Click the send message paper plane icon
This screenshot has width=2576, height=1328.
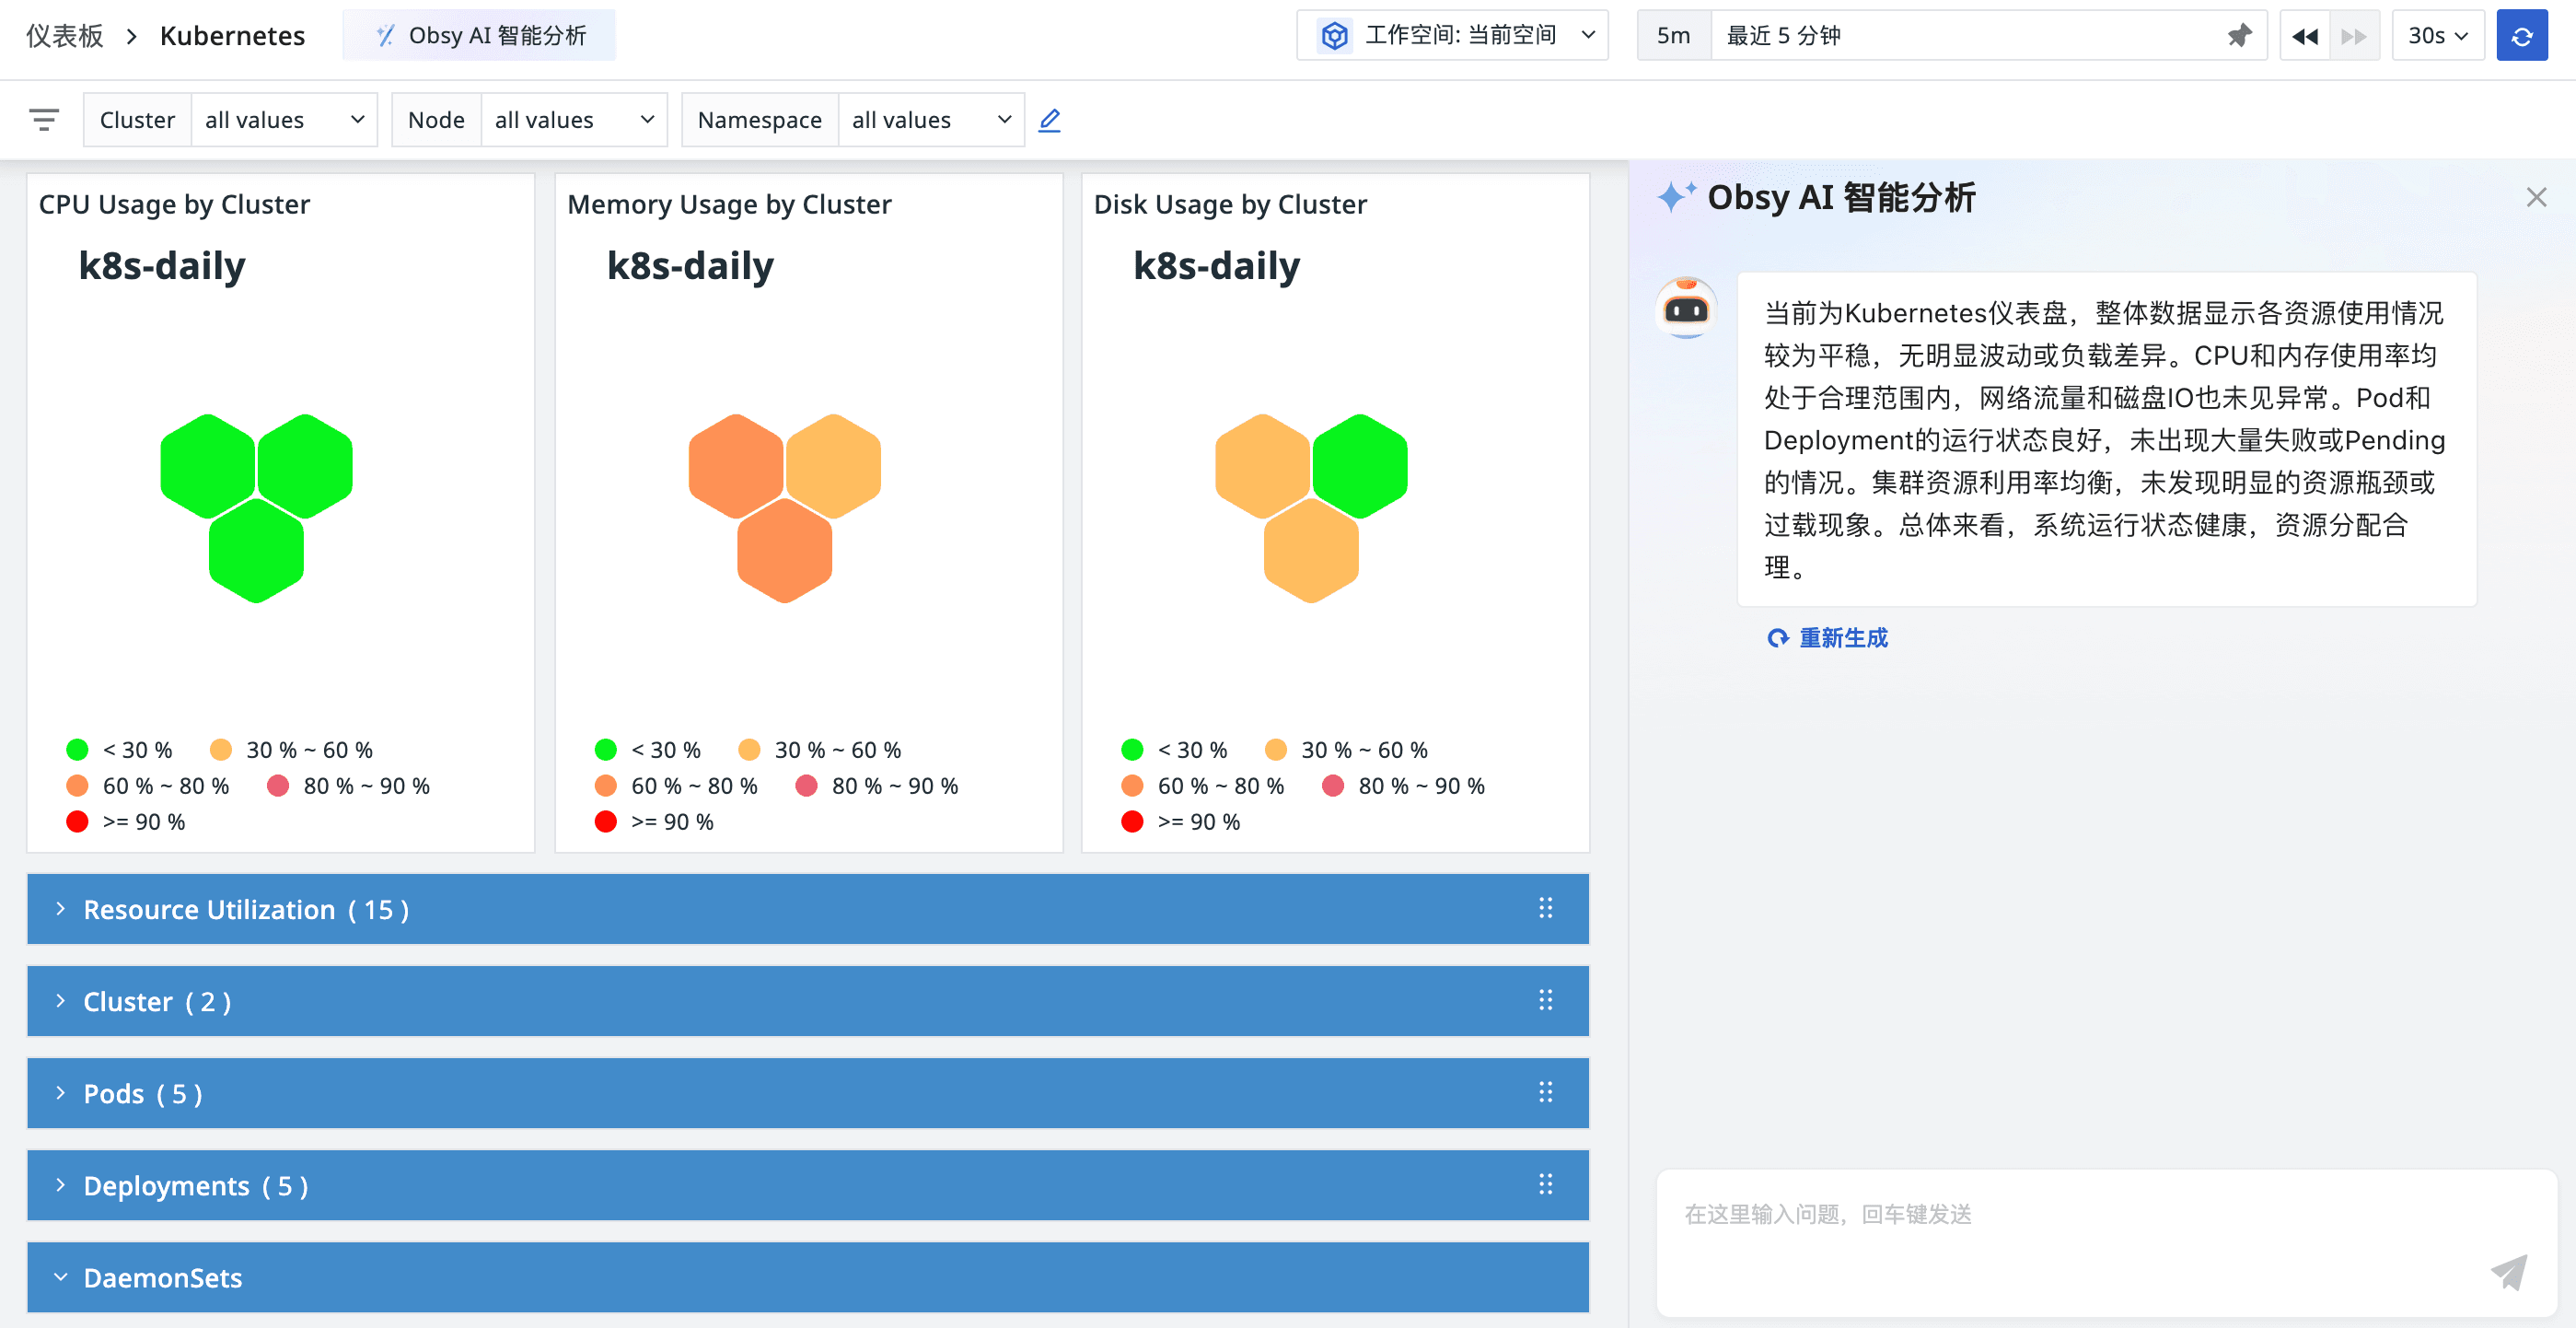[x=2508, y=1272]
